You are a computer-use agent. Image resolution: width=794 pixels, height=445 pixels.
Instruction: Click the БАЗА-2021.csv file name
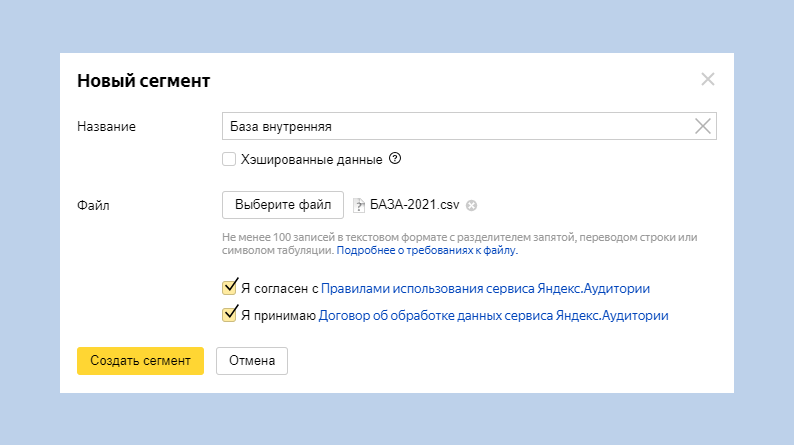tap(414, 205)
